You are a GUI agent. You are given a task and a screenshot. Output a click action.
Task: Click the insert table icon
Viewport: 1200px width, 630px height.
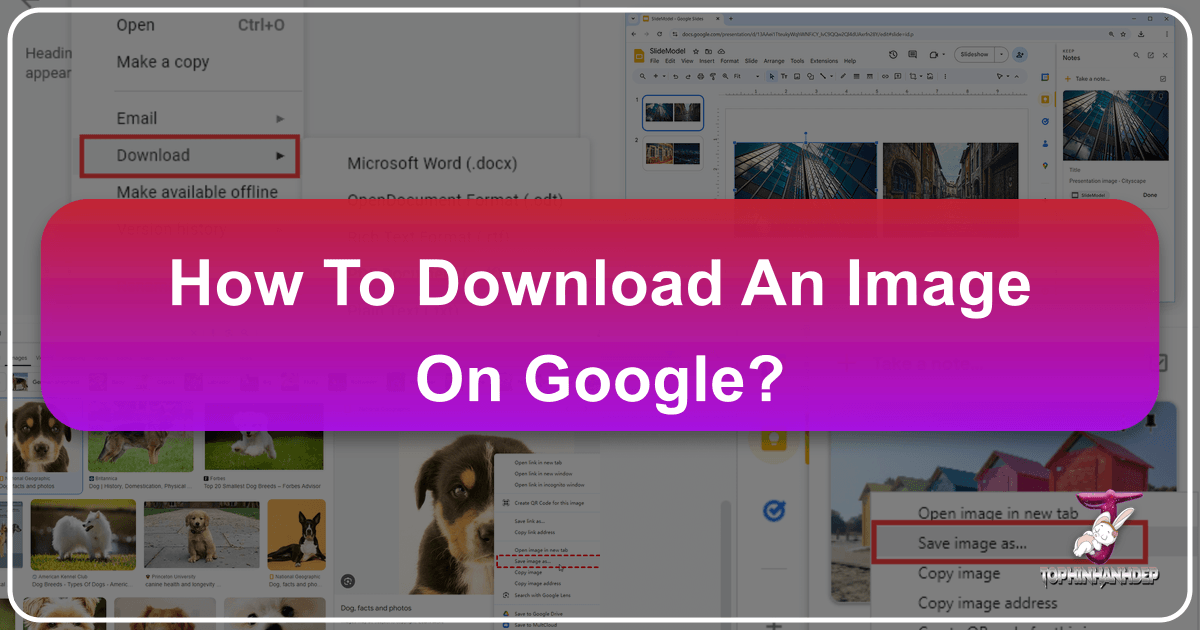[857, 75]
